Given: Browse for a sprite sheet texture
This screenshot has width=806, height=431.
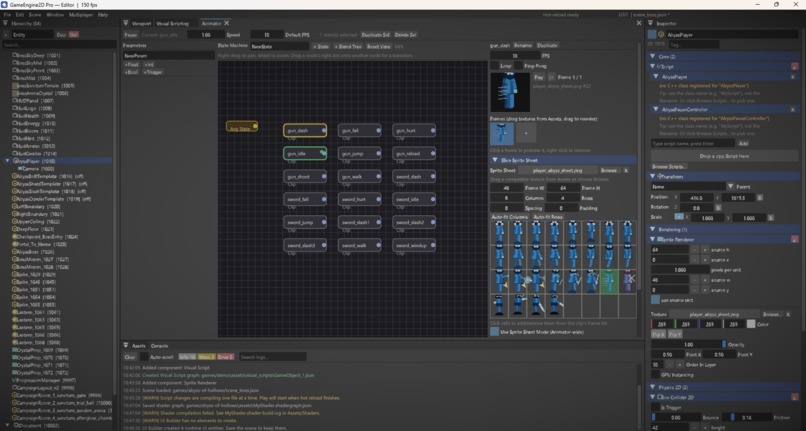Looking at the screenshot, I should [610, 170].
